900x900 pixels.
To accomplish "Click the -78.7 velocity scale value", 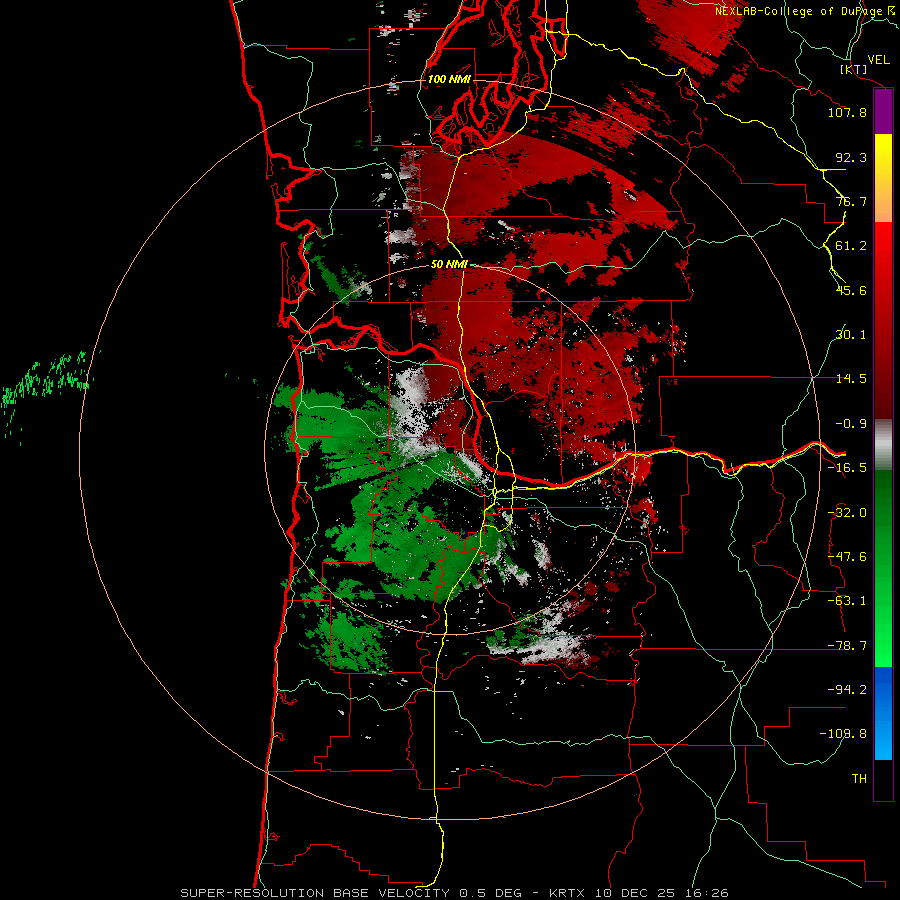I will [x=847, y=646].
